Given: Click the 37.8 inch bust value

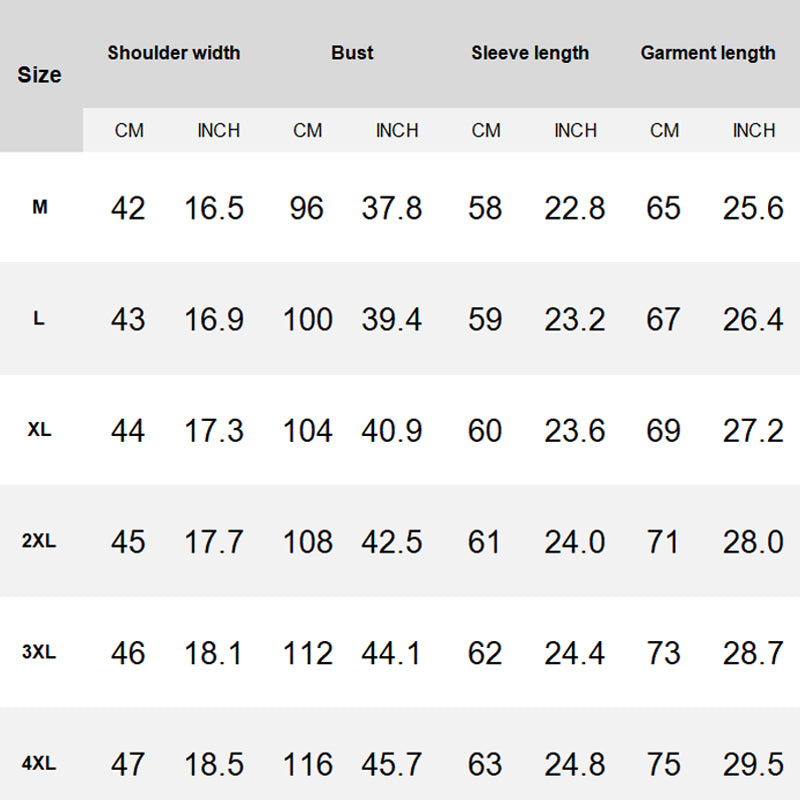Looking at the screenshot, I should (x=392, y=208).
